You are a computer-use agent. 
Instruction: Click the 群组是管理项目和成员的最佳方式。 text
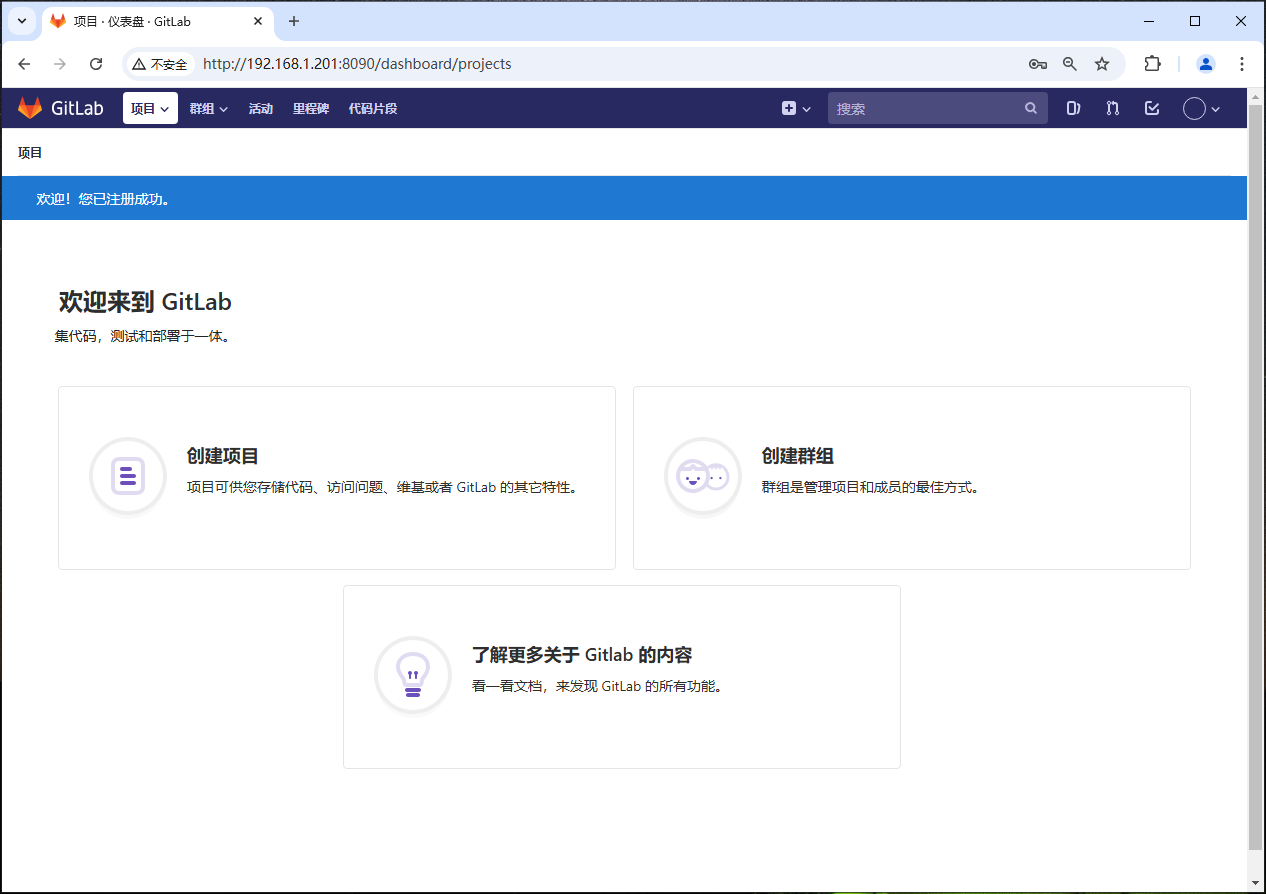coord(872,488)
